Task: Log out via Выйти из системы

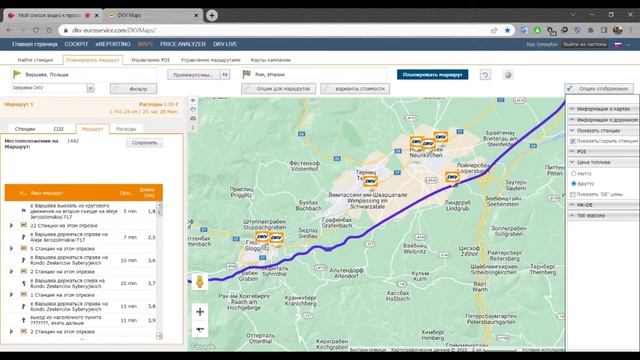Action: click(585, 44)
